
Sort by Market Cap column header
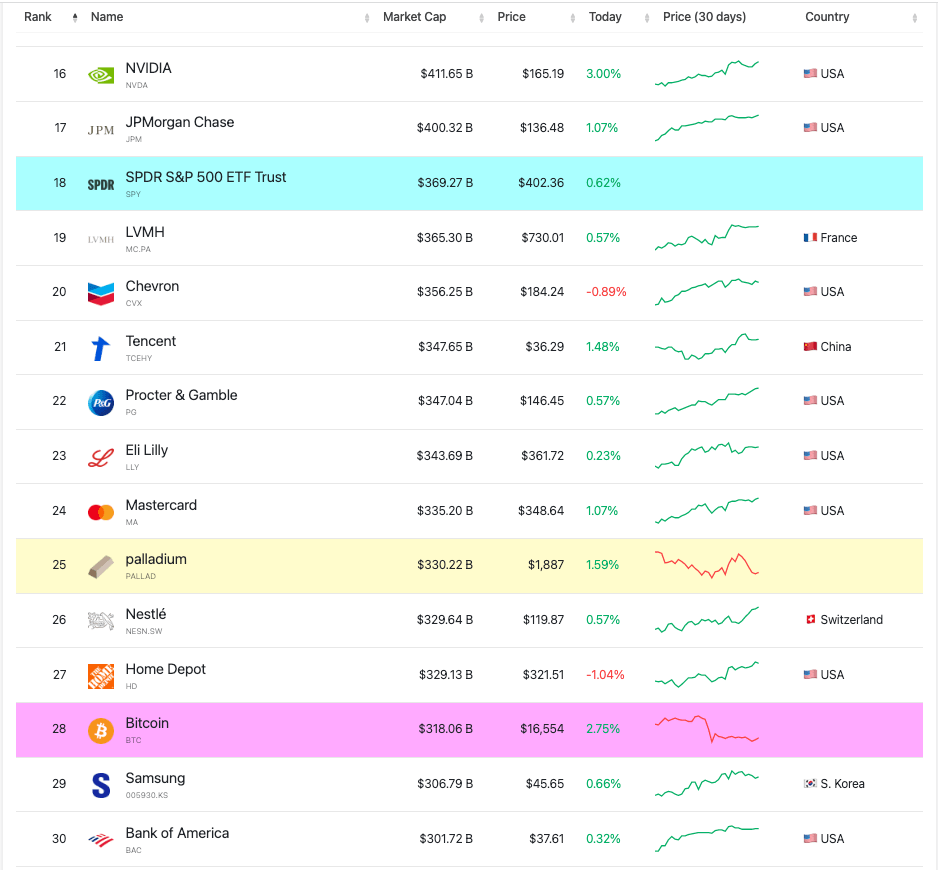coord(414,17)
